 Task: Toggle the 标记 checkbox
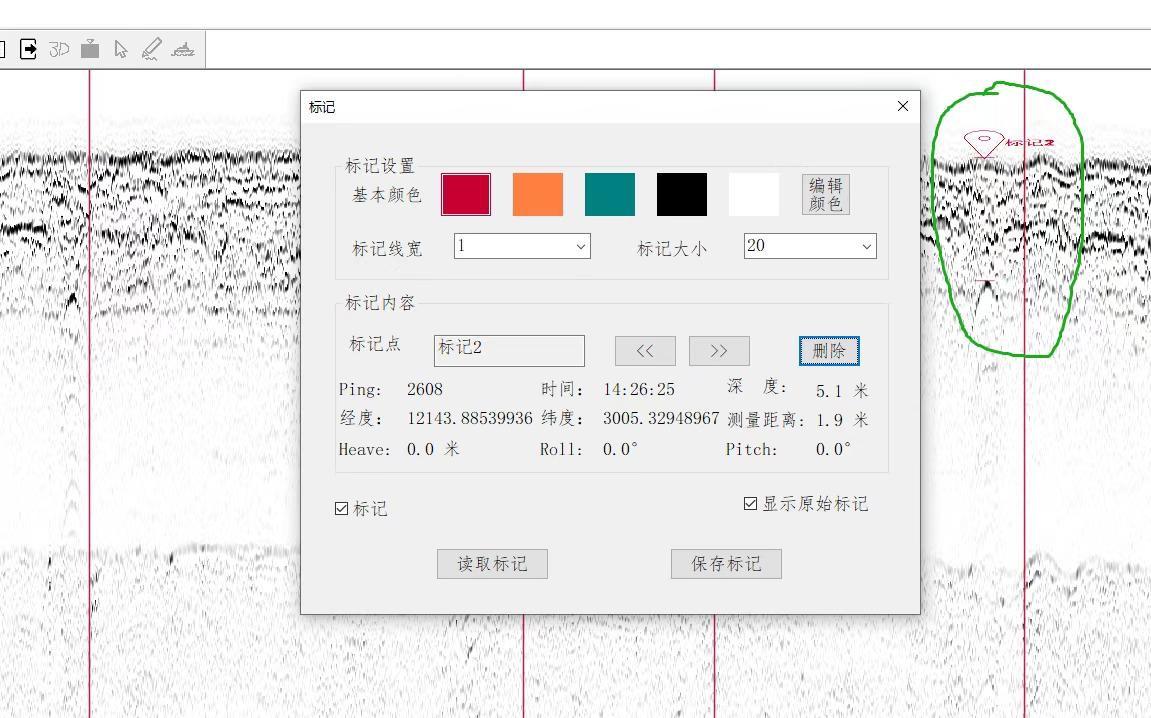coord(342,509)
